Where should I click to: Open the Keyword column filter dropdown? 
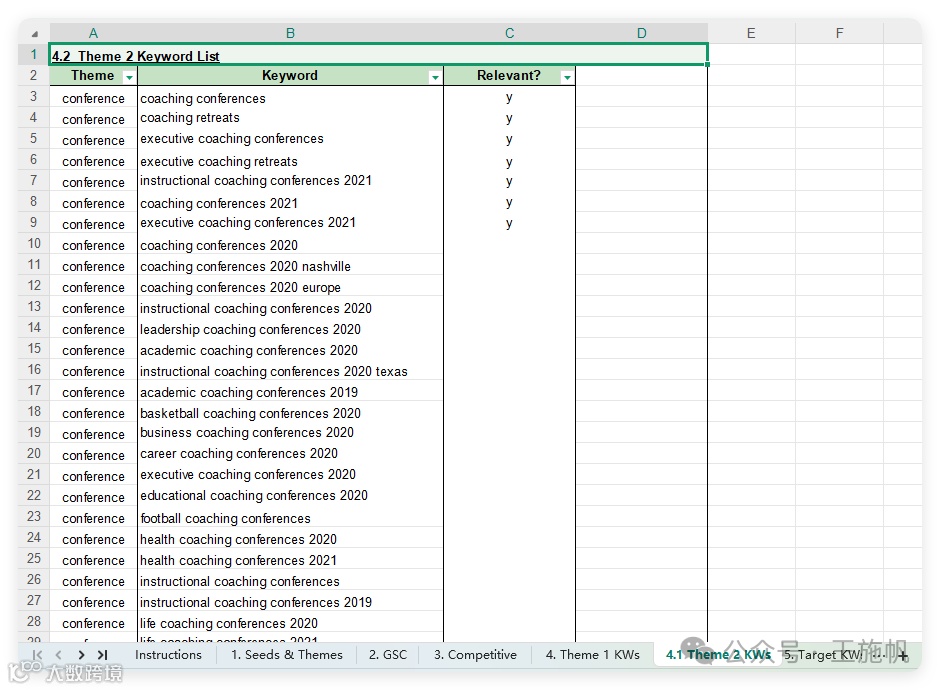pyautogui.click(x=435, y=77)
